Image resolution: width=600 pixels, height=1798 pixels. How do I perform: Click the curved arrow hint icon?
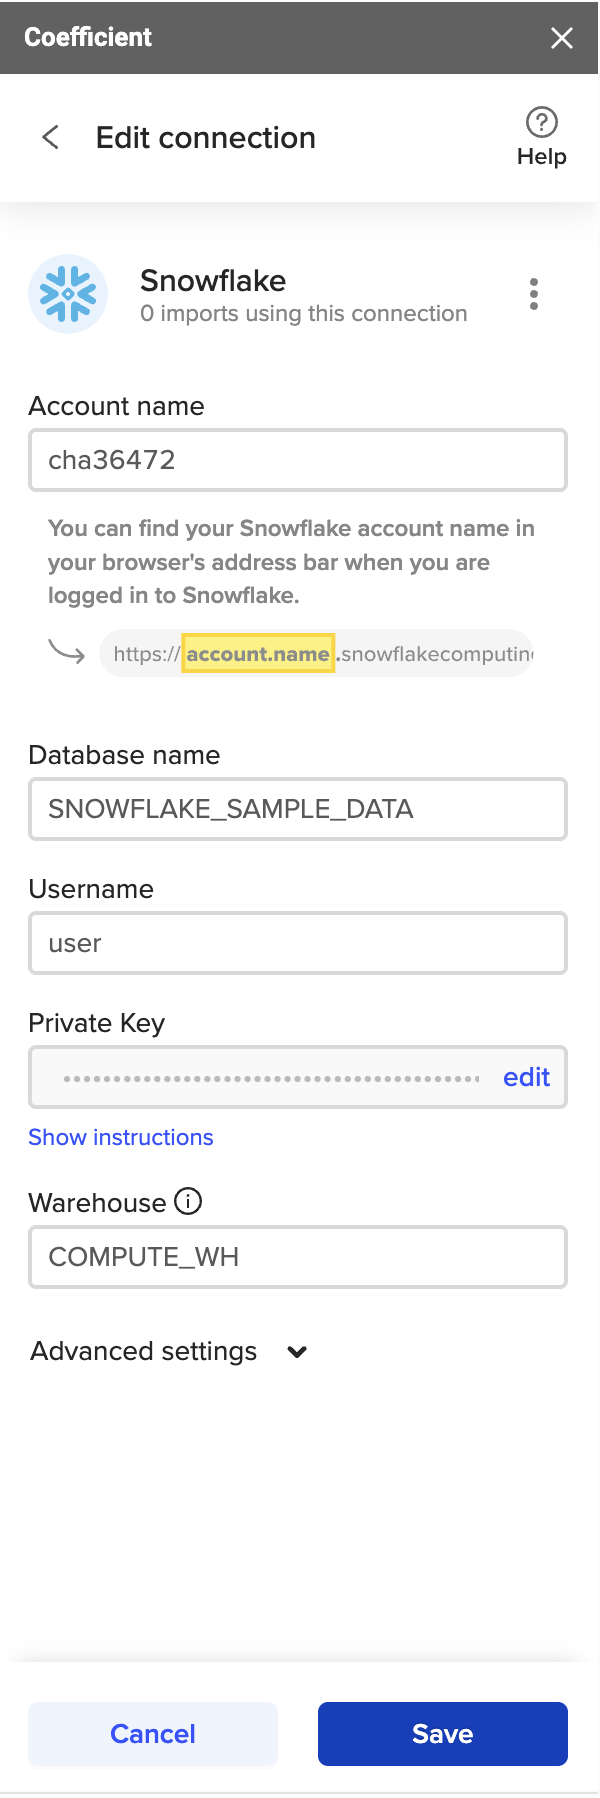pos(67,653)
